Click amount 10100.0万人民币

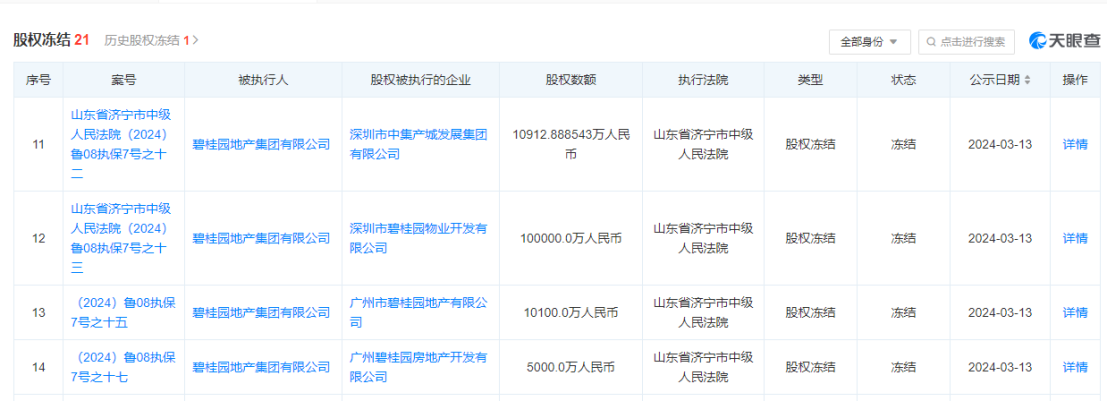[x=571, y=312]
